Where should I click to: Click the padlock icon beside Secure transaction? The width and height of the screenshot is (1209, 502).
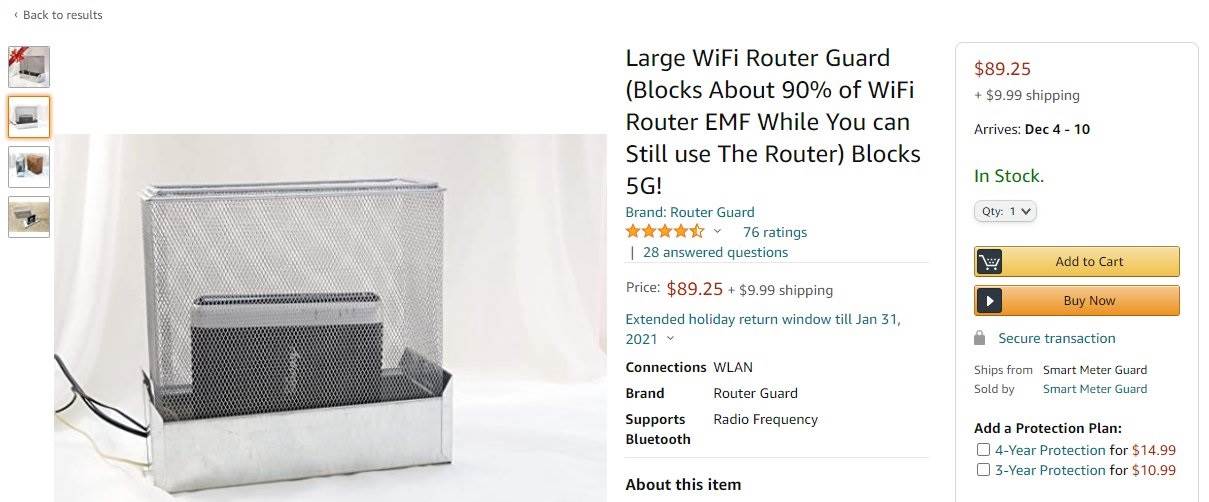(981, 338)
